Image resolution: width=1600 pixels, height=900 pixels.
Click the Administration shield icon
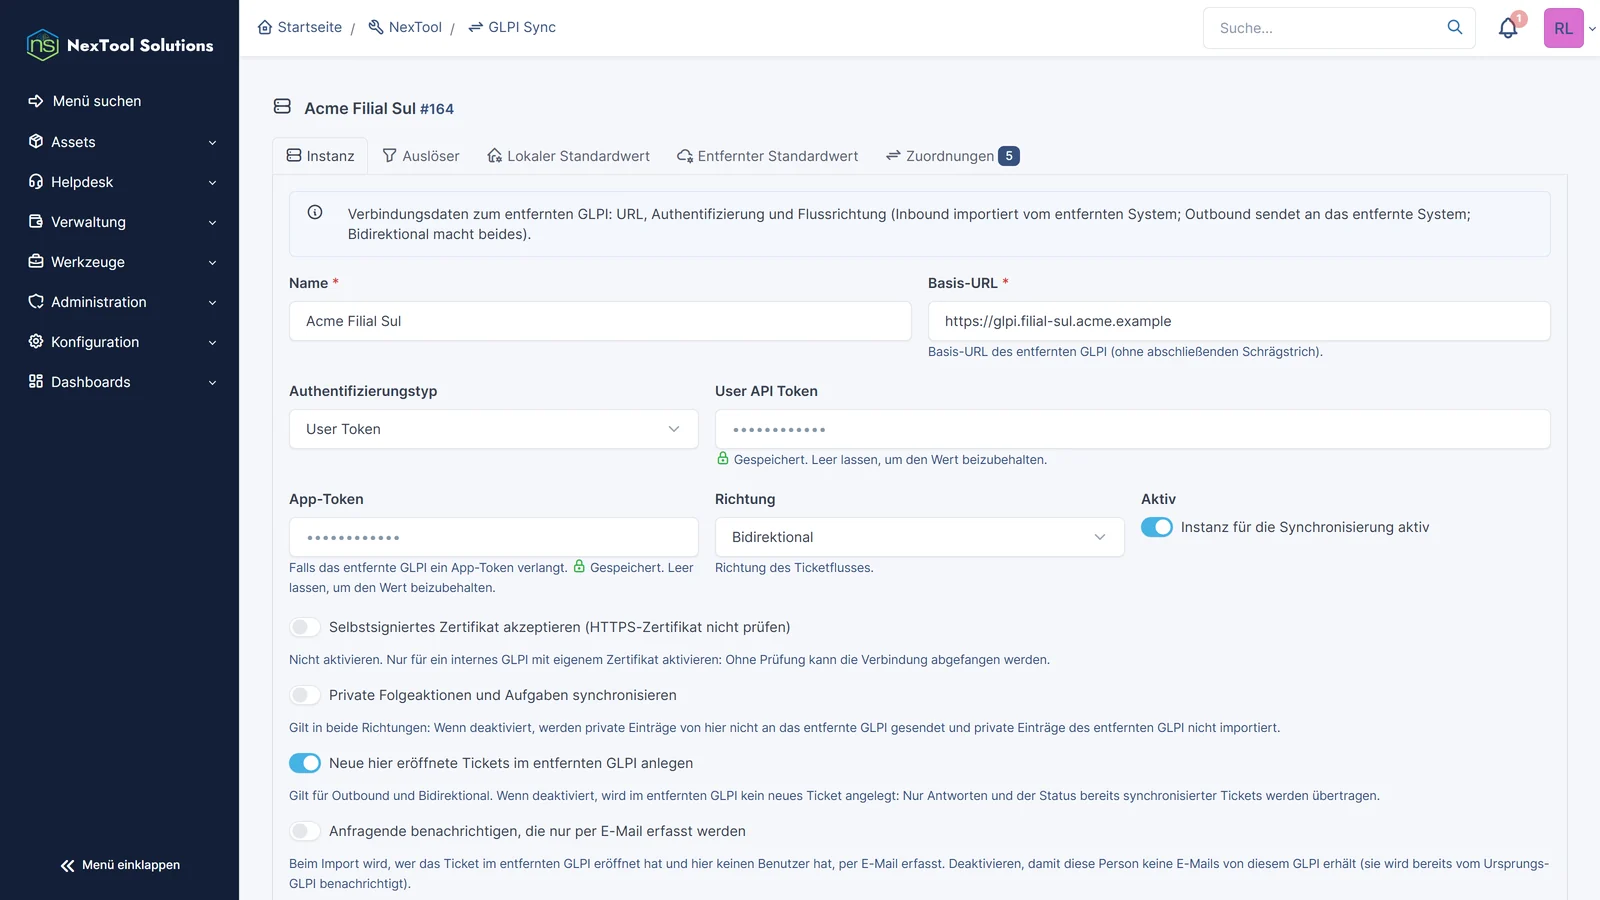coord(36,301)
